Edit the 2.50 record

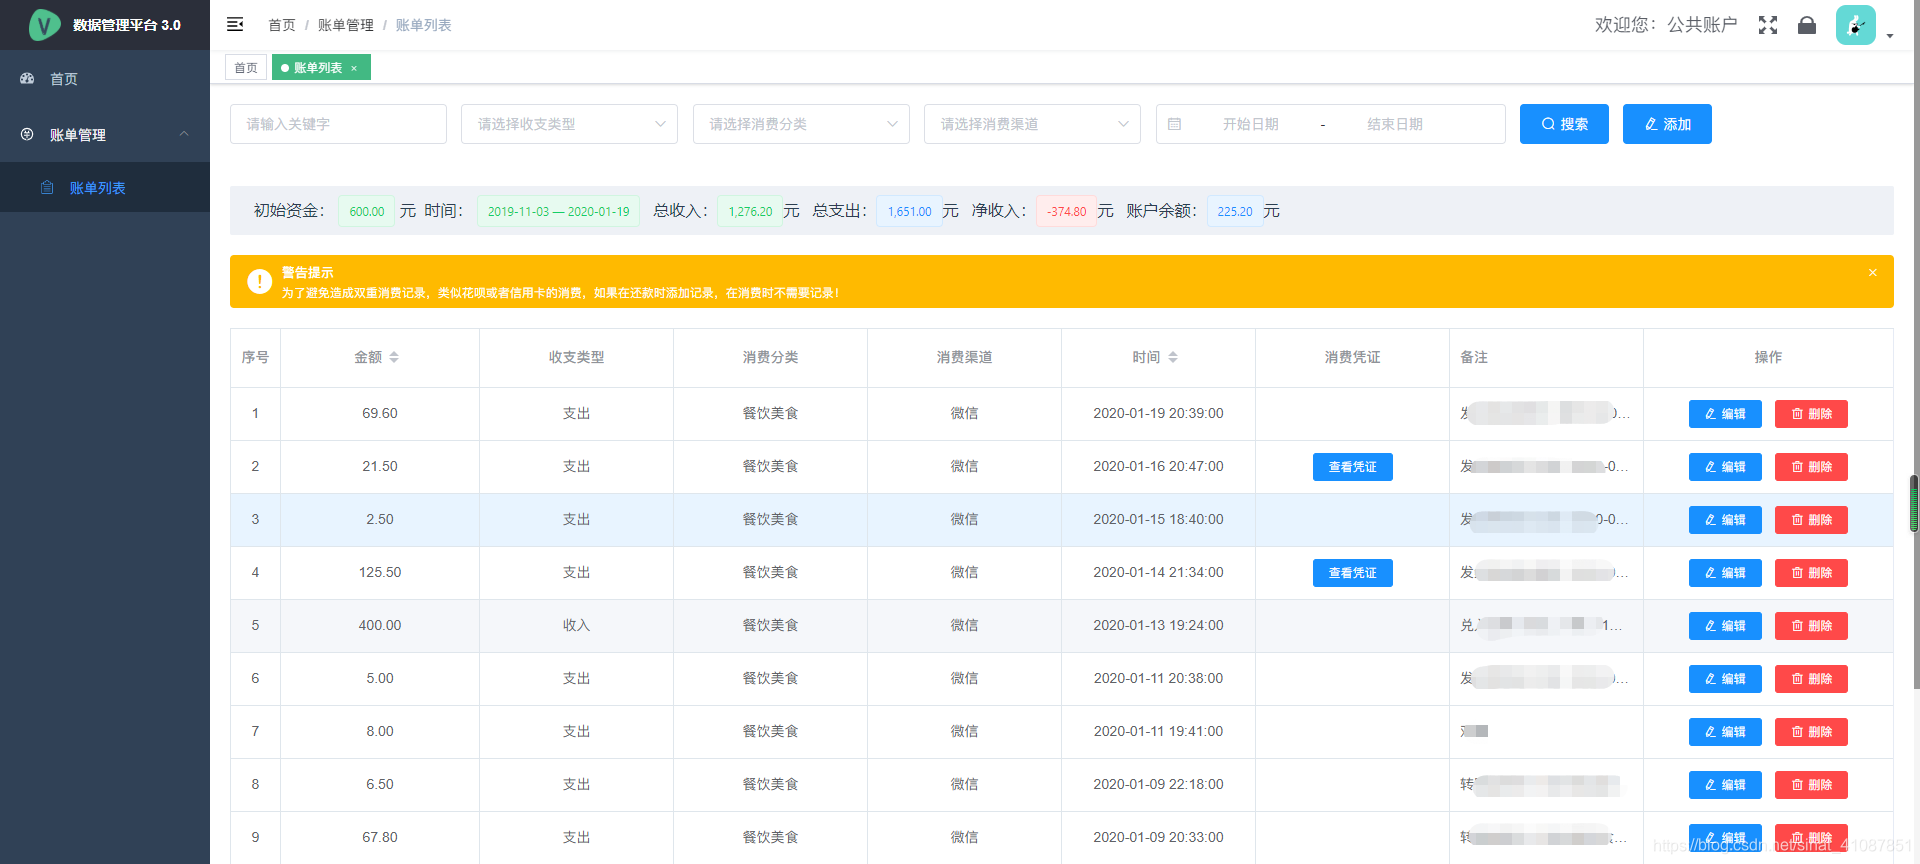click(1725, 520)
